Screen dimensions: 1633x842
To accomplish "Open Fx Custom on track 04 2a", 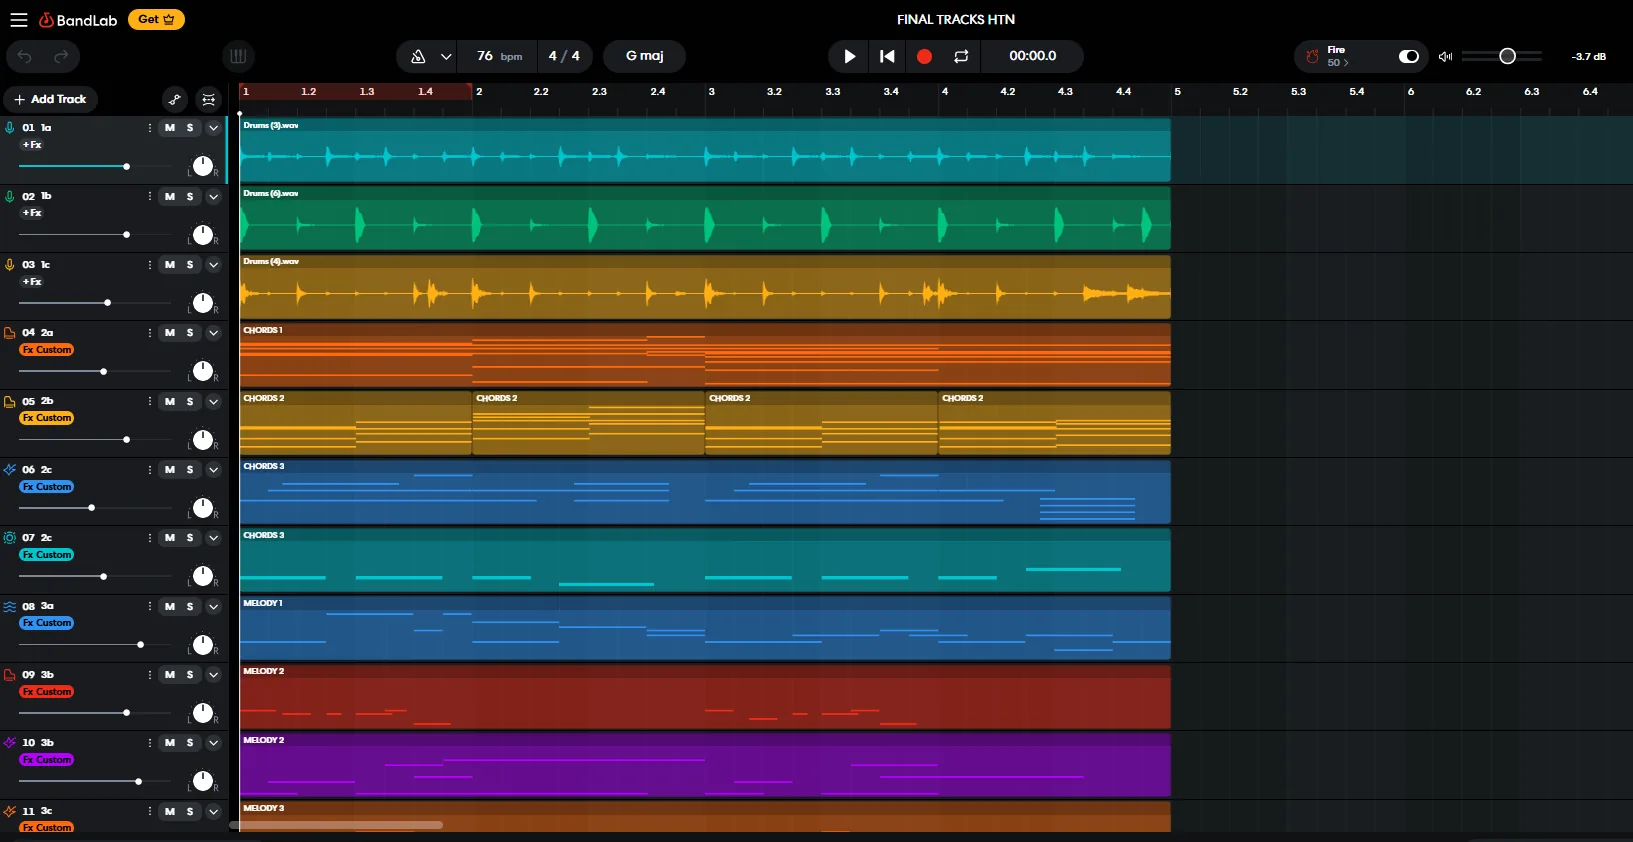I will [47, 350].
